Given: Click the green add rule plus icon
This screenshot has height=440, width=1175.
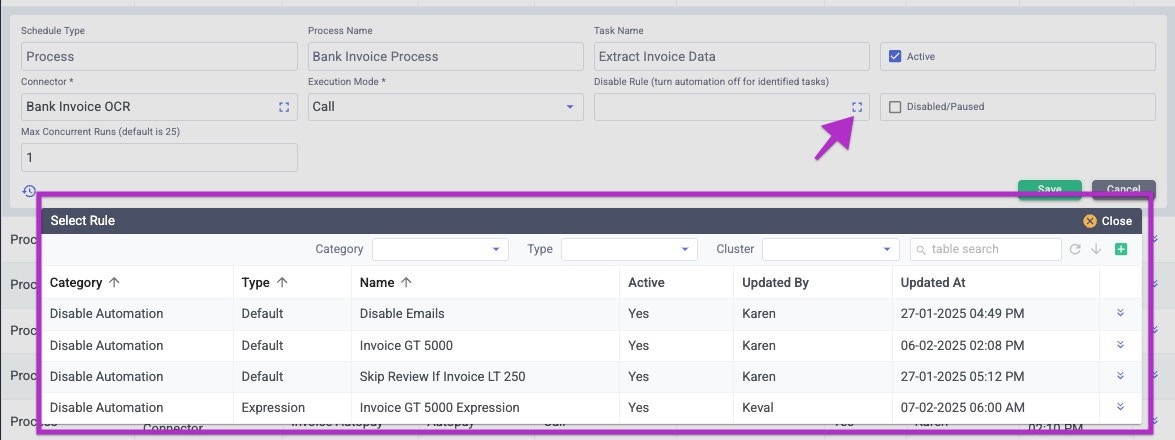Looking at the screenshot, I should (x=1120, y=249).
